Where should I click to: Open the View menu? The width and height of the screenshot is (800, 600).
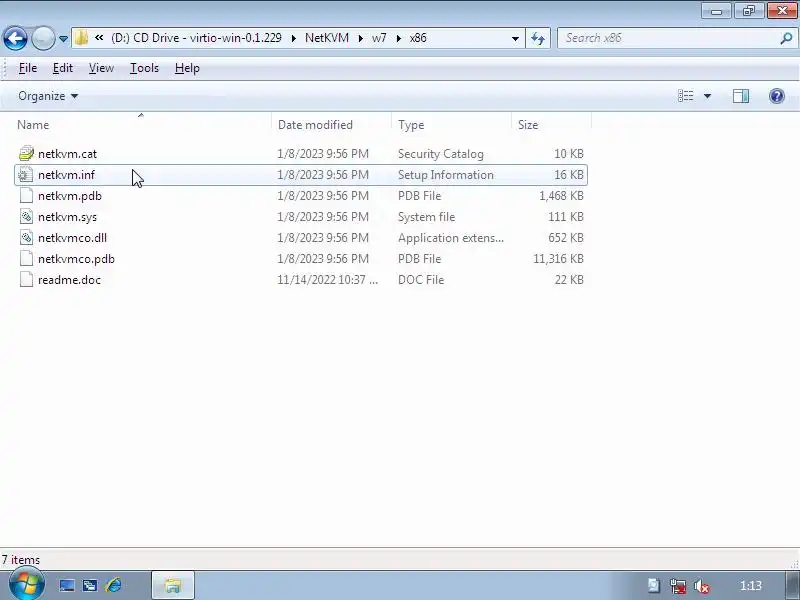[x=101, y=68]
